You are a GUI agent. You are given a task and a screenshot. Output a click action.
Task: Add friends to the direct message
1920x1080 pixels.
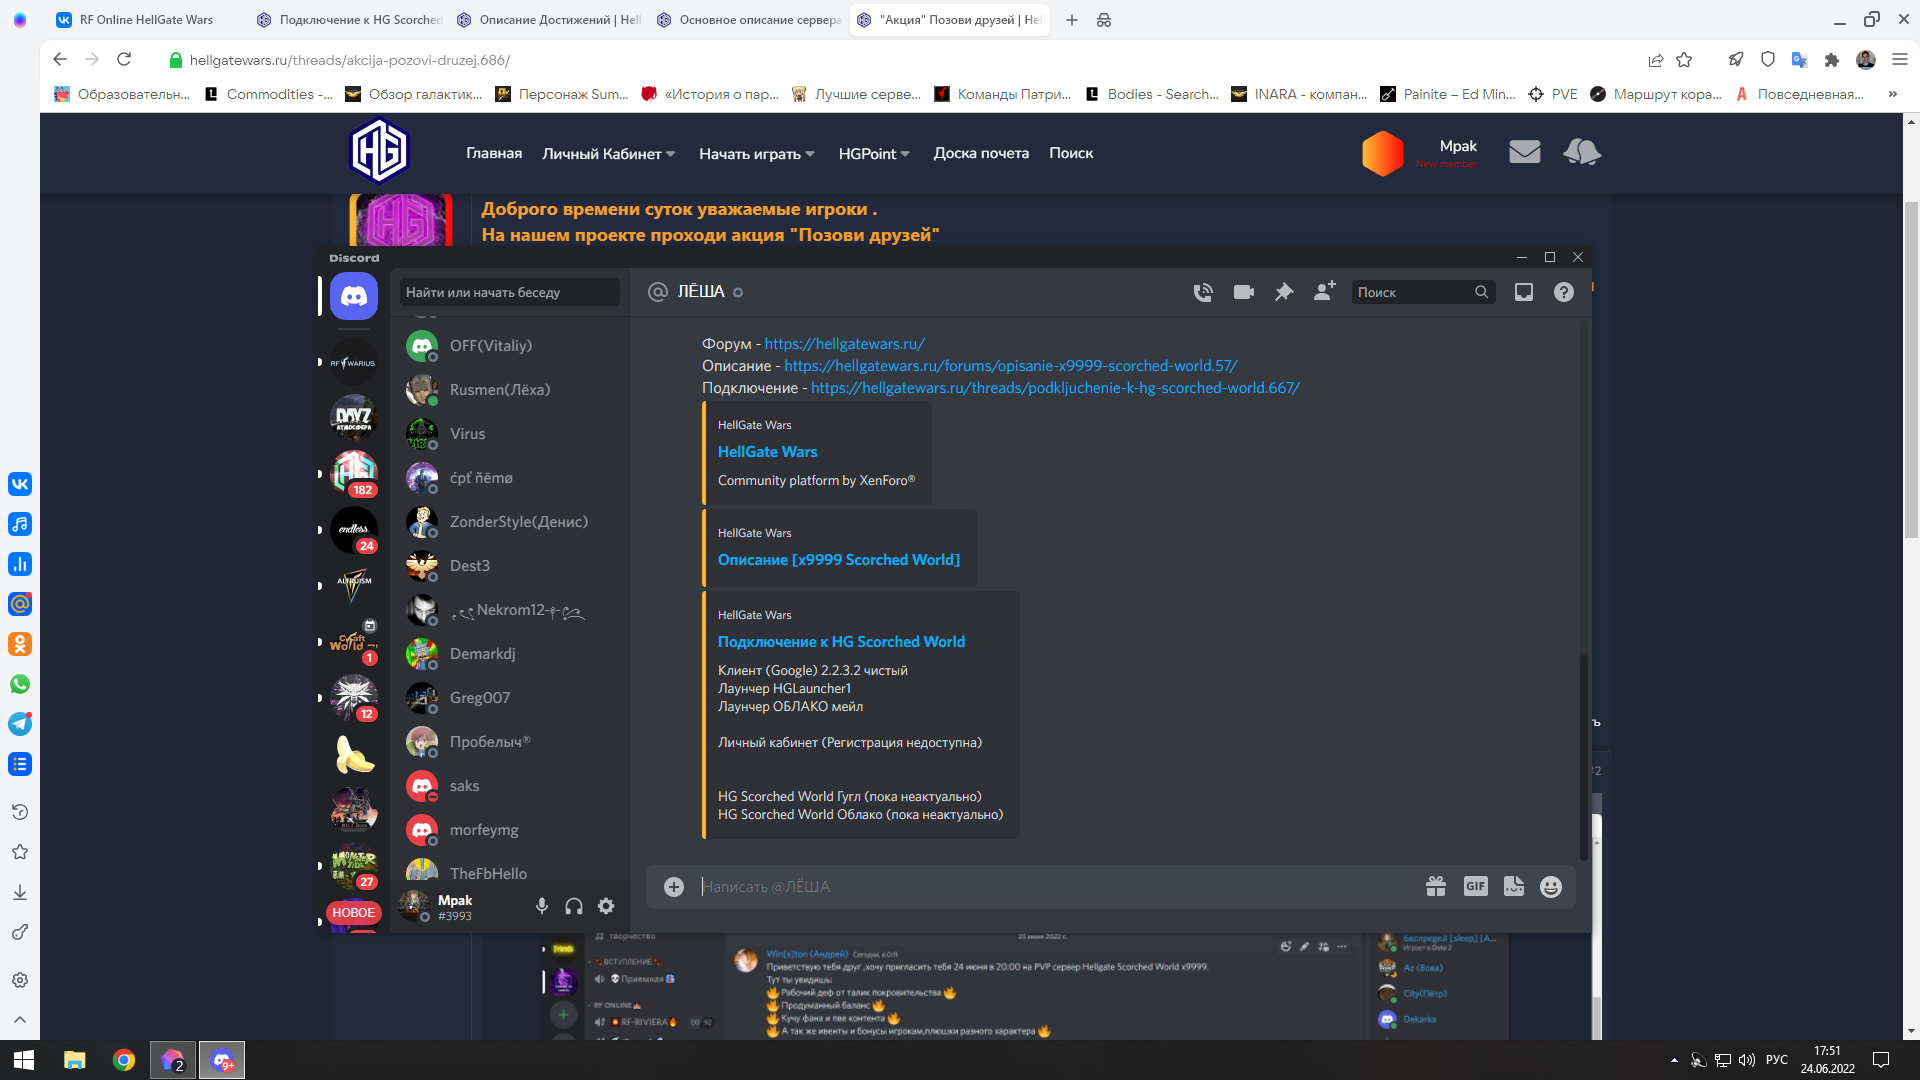1325,291
